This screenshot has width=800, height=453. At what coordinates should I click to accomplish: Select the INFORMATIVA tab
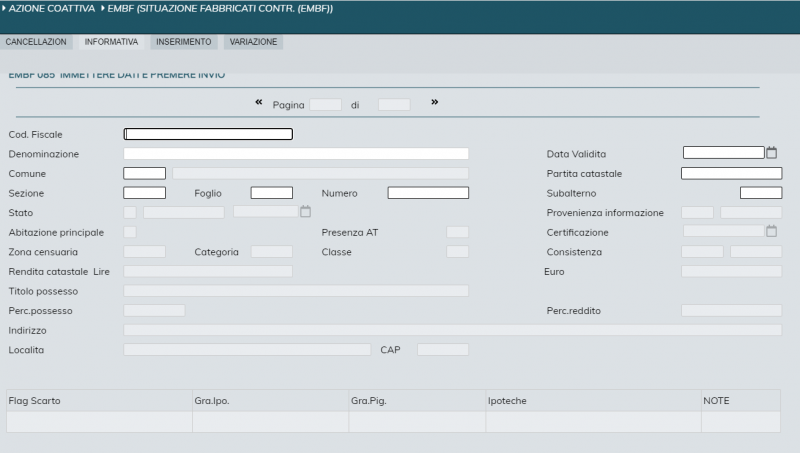coord(111,42)
